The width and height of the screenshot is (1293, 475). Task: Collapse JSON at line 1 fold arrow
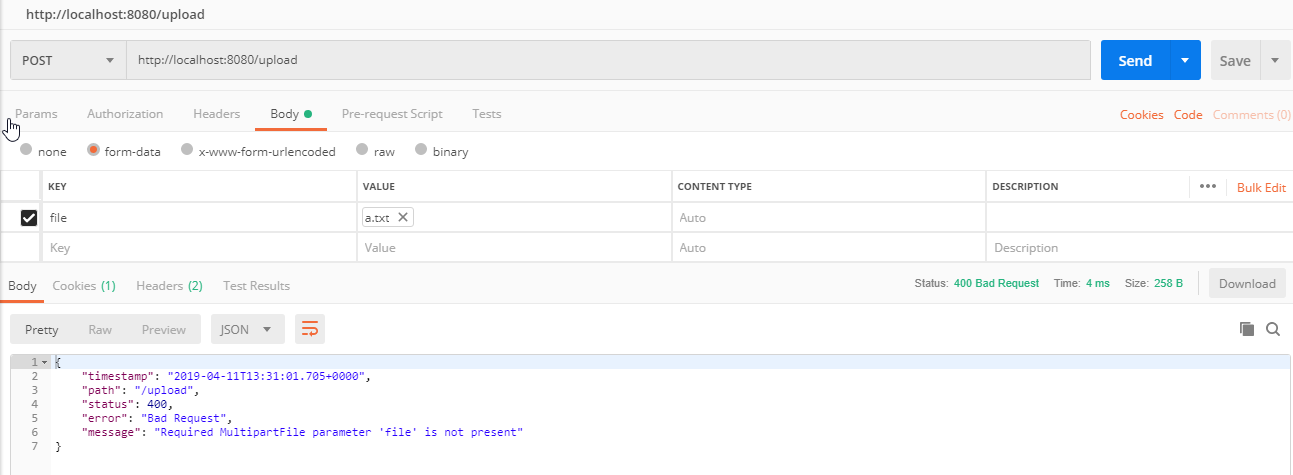[44, 362]
